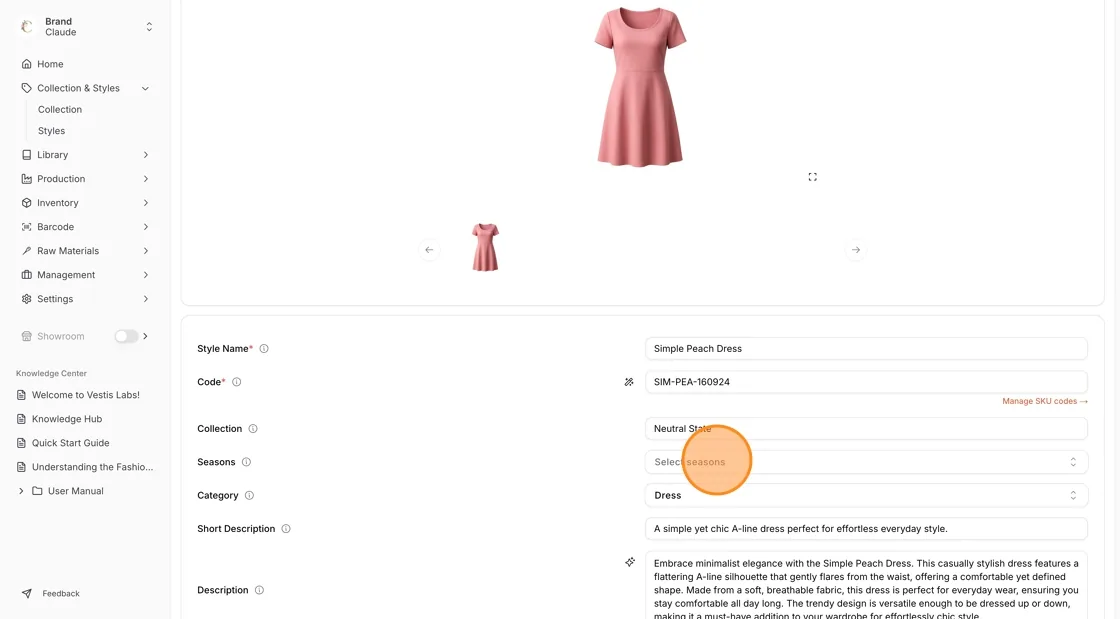This screenshot has height=619, width=1120.
Task: Select the peach dress thumbnail
Action: pyautogui.click(x=485, y=248)
